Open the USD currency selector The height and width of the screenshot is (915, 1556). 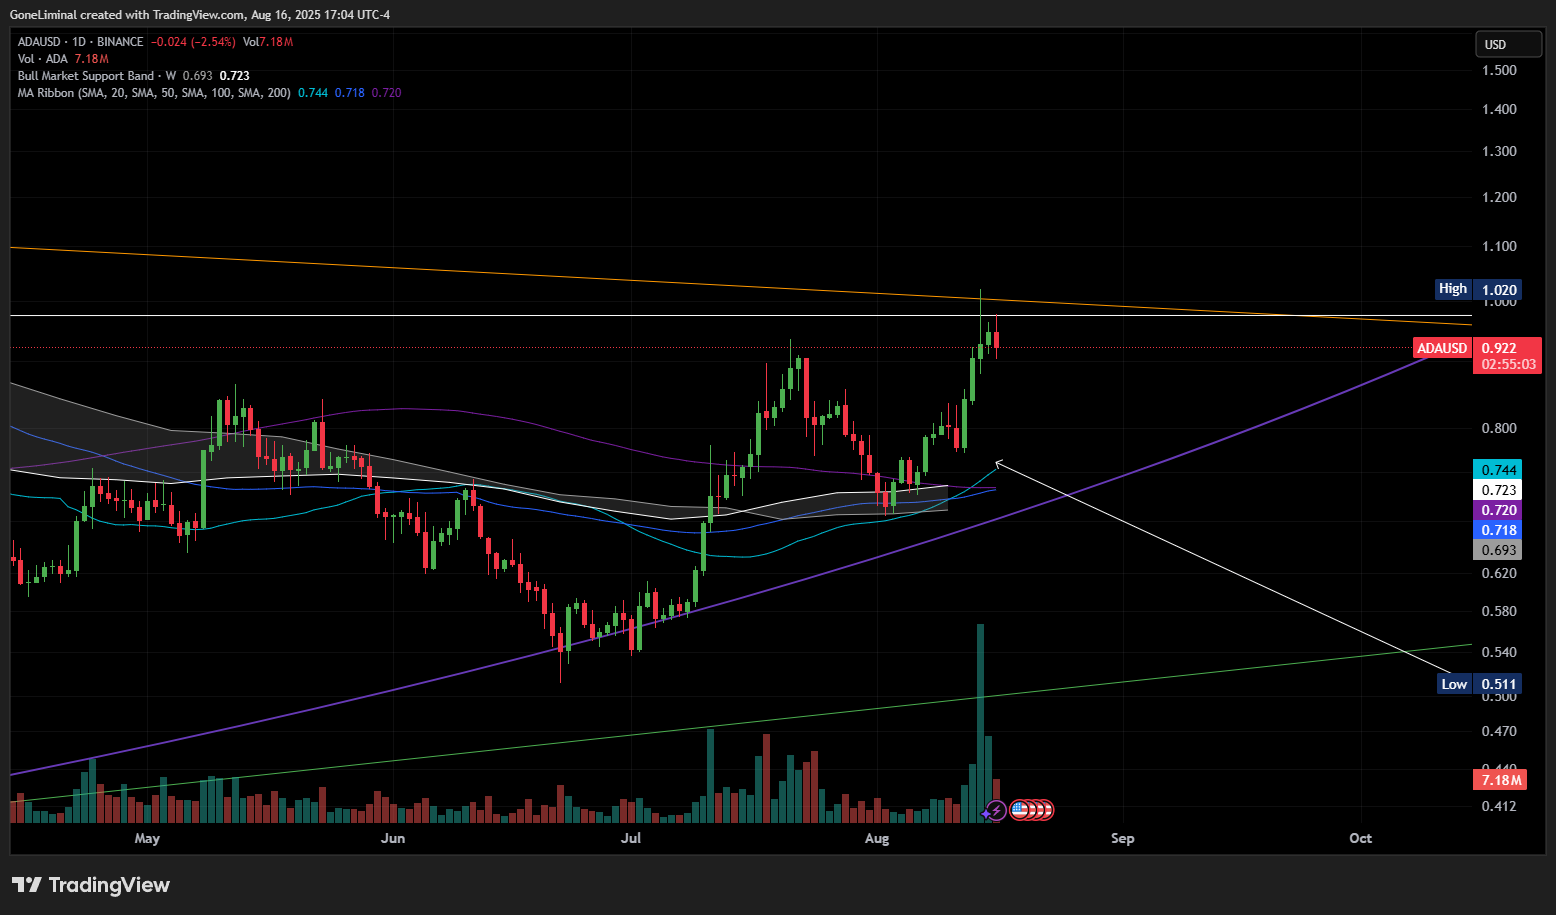[x=1508, y=44]
